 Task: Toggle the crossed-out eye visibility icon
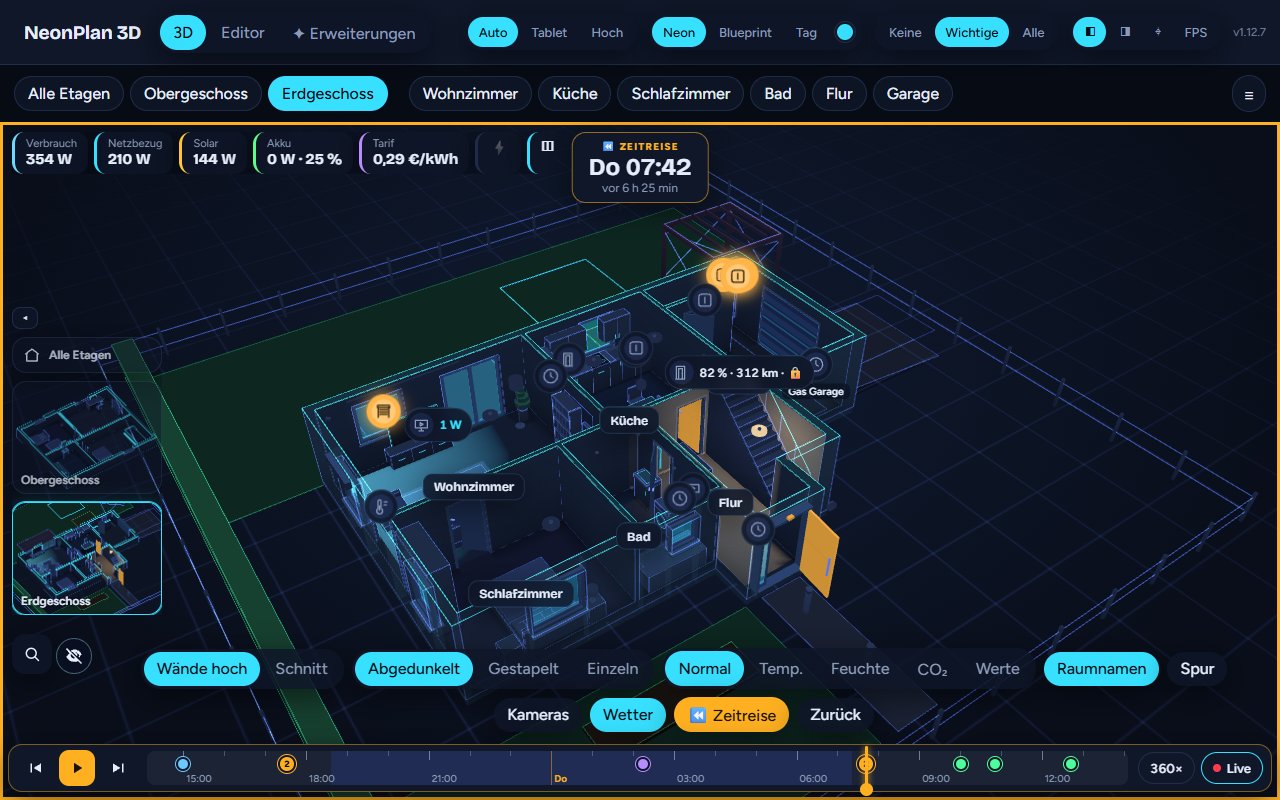coord(74,655)
